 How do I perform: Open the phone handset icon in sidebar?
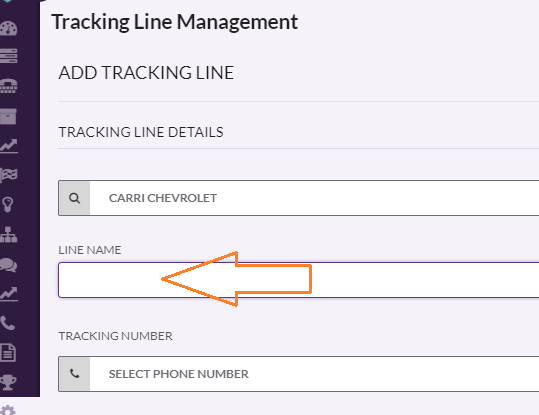8,323
